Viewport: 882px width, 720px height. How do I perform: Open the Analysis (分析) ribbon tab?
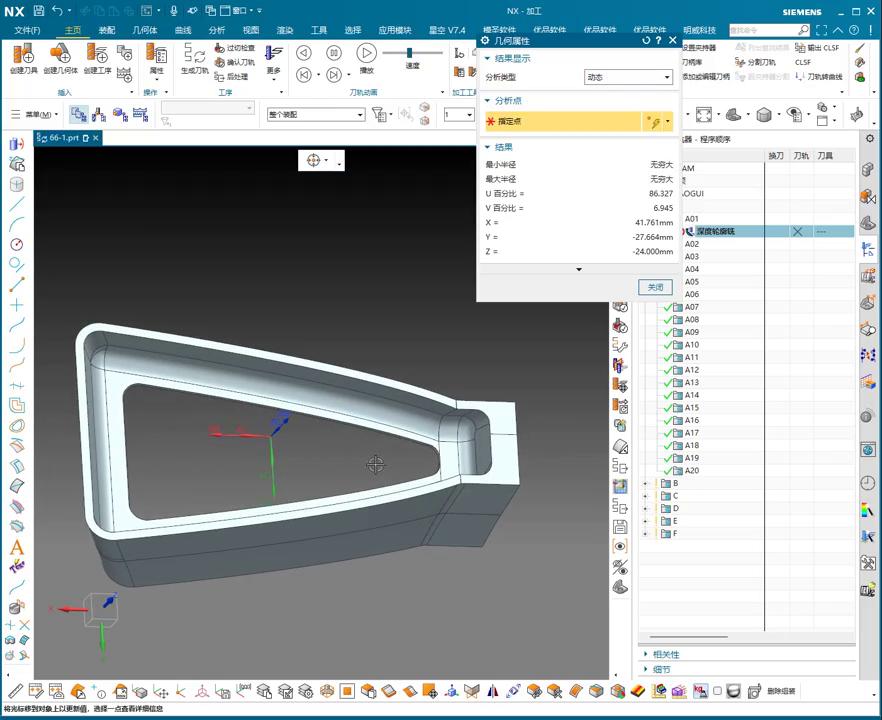pos(217,30)
